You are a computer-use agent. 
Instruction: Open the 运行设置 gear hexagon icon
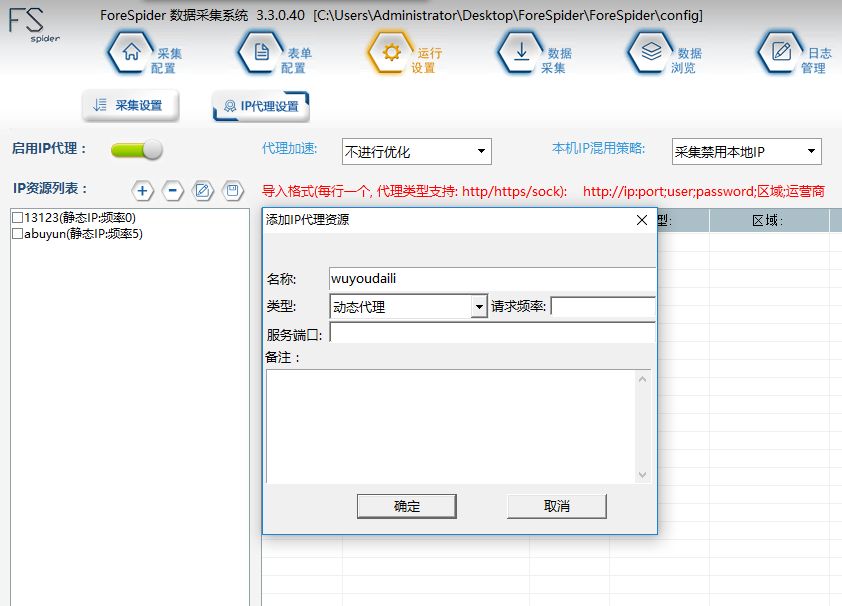pyautogui.click(x=391, y=53)
